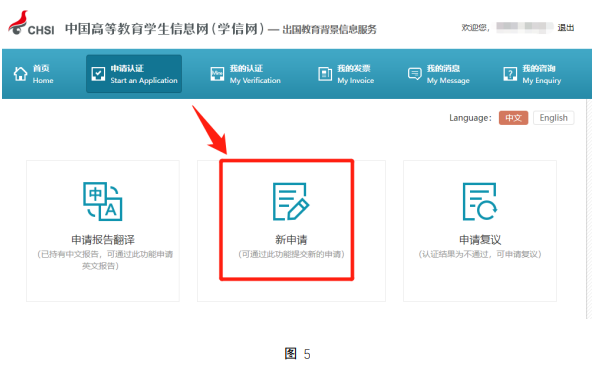Open 我的咨询 My Enquiry

[542, 74]
